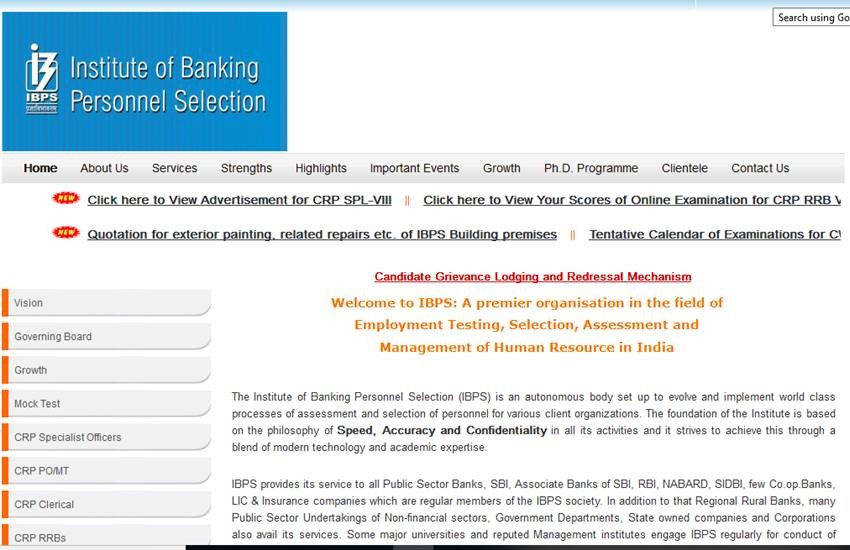Viewport: 850px width, 550px height.
Task: Open the Home menu item
Action: click(x=40, y=168)
